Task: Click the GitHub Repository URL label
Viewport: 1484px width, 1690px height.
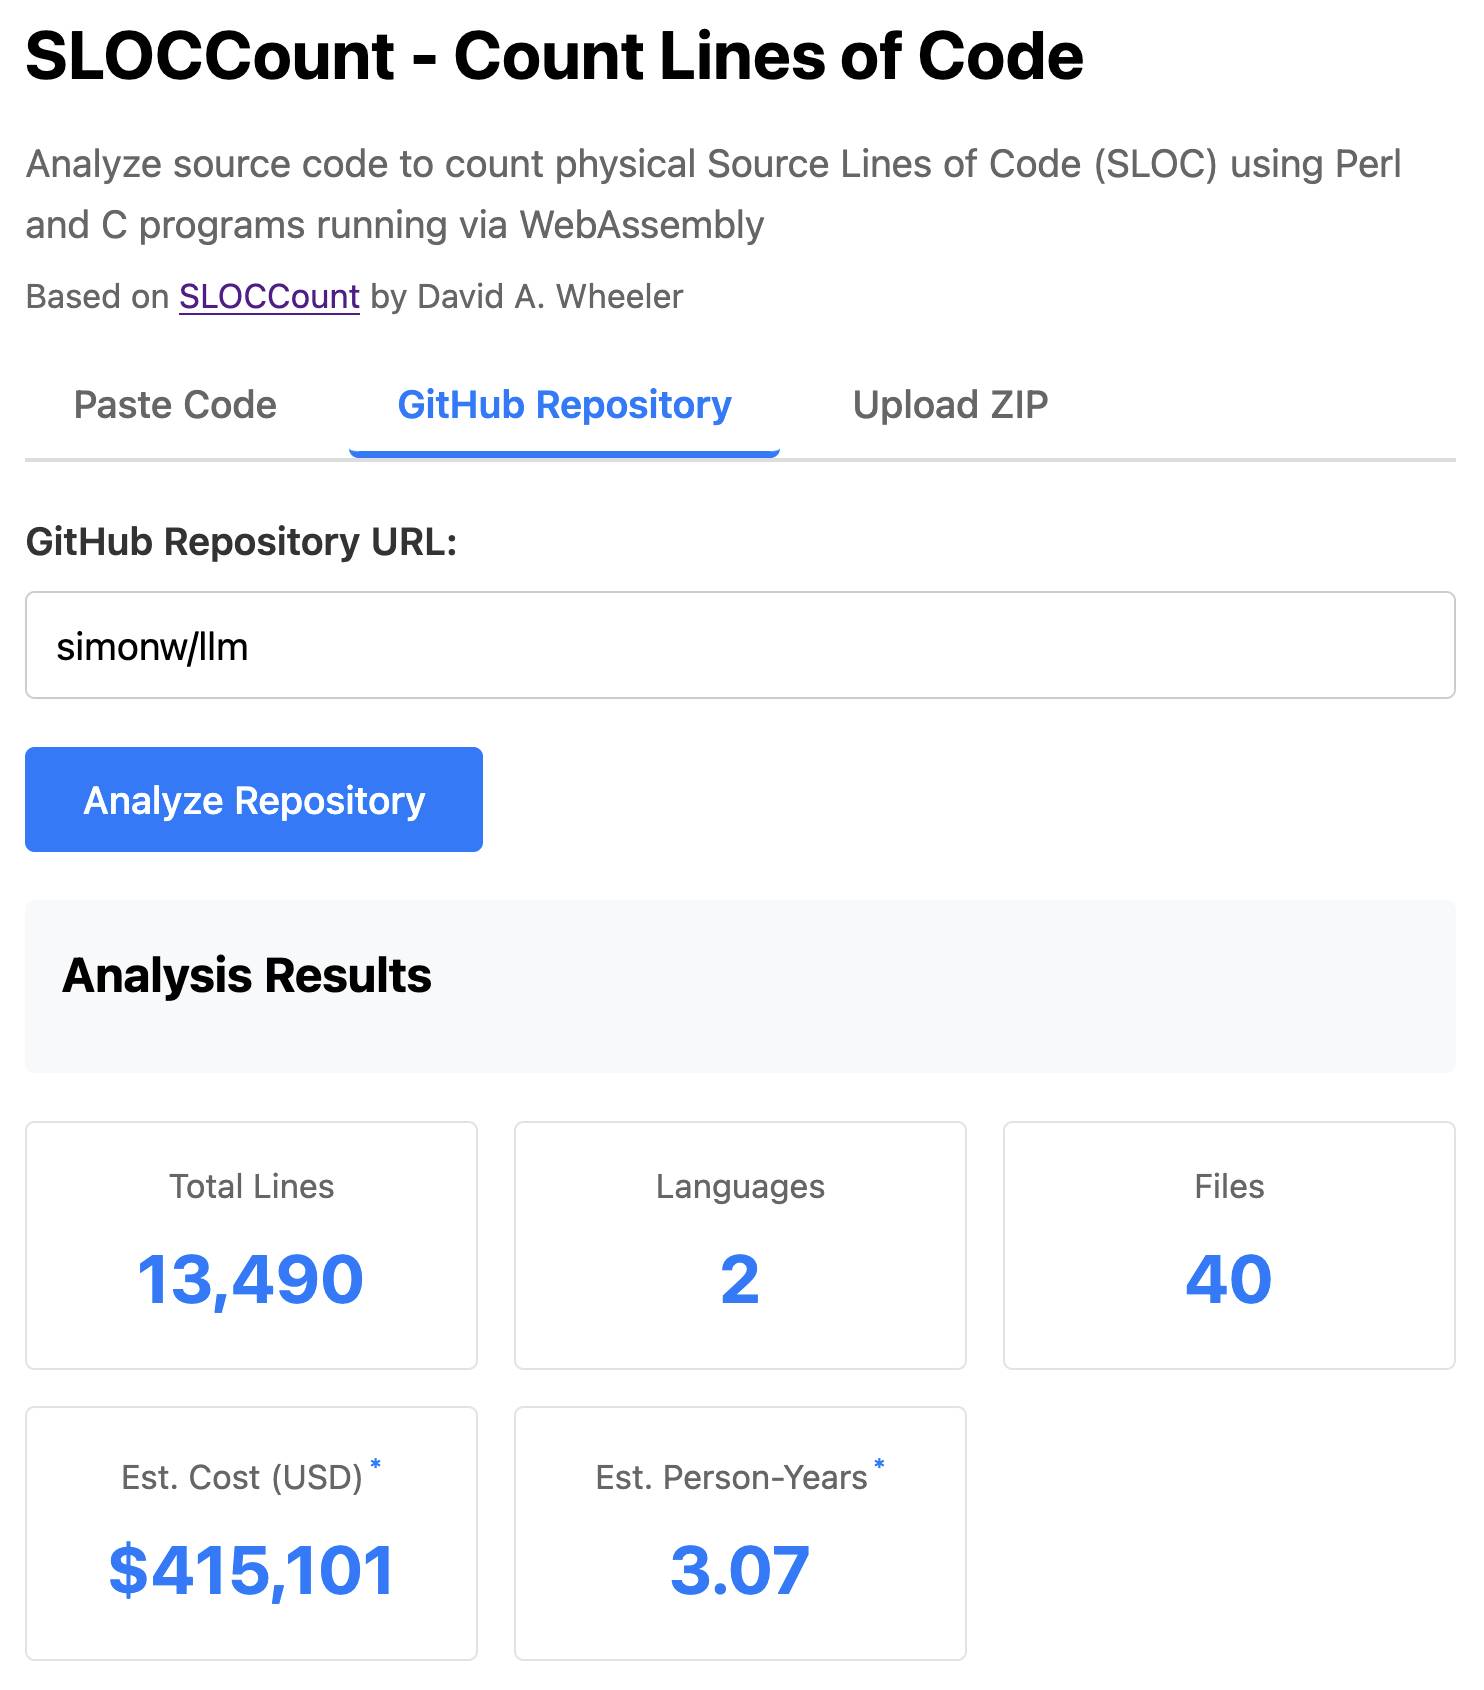Action: [241, 542]
